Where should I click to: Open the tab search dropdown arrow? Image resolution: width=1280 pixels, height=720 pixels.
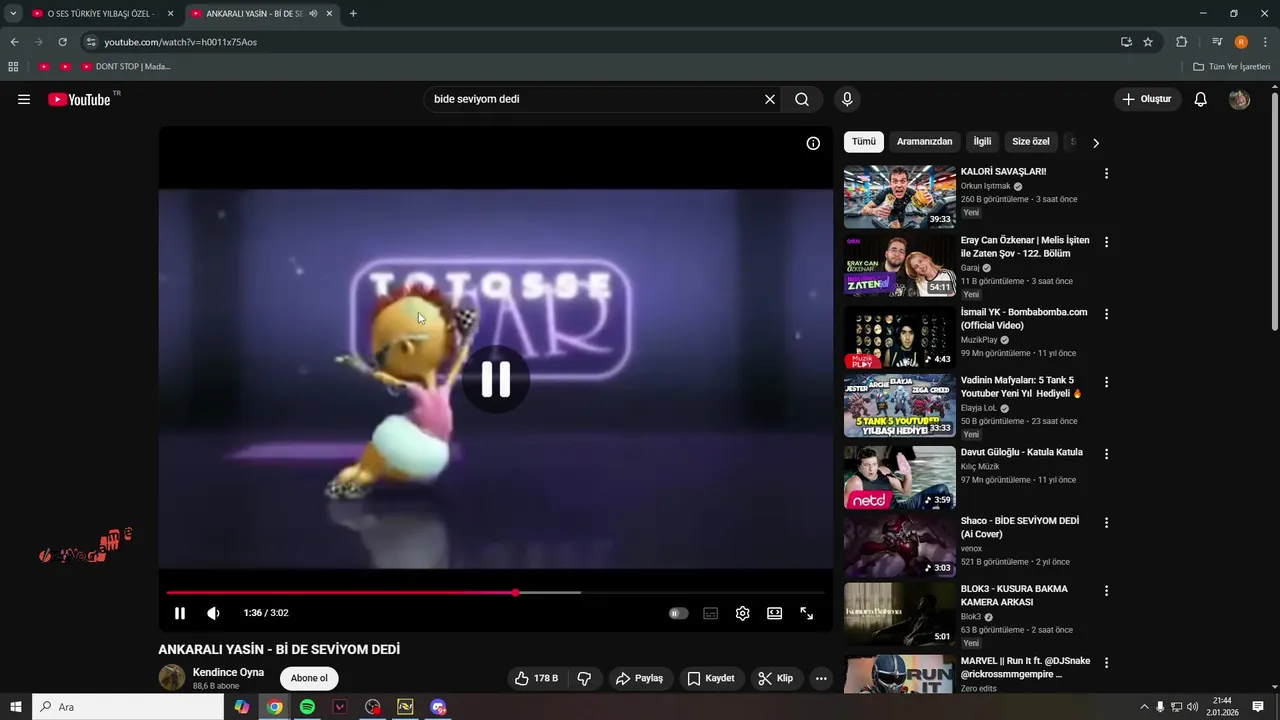tap(13, 14)
